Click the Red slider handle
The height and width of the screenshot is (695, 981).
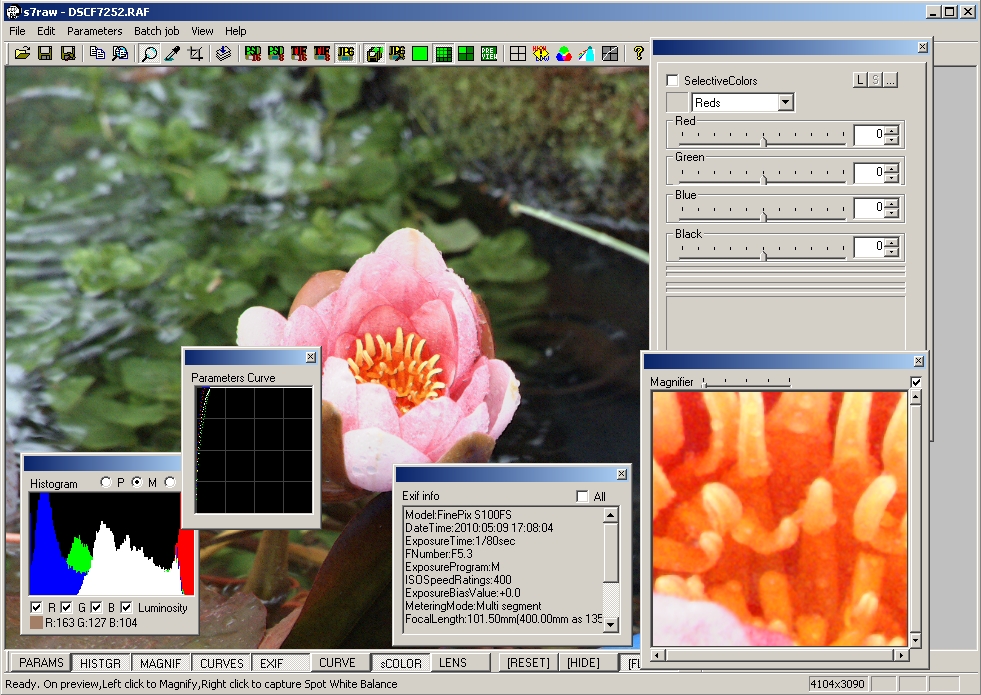pos(763,142)
